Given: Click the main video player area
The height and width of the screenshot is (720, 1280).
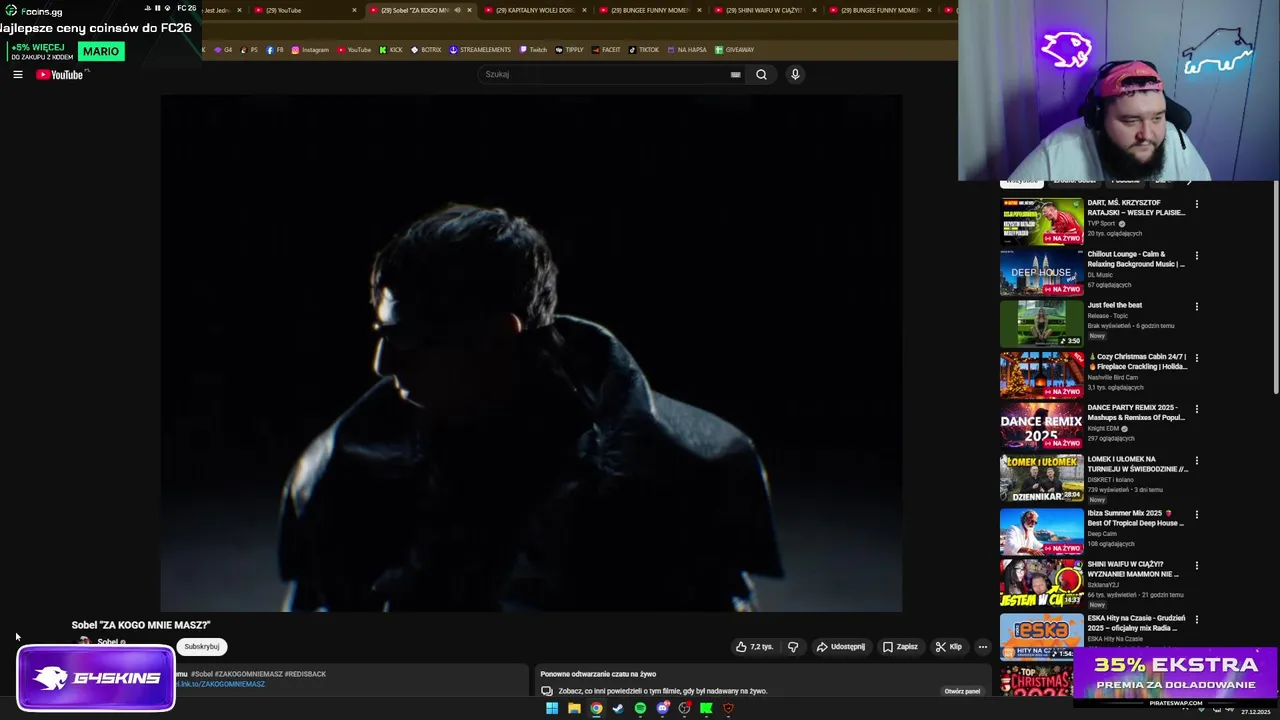Looking at the screenshot, I should tap(531, 353).
